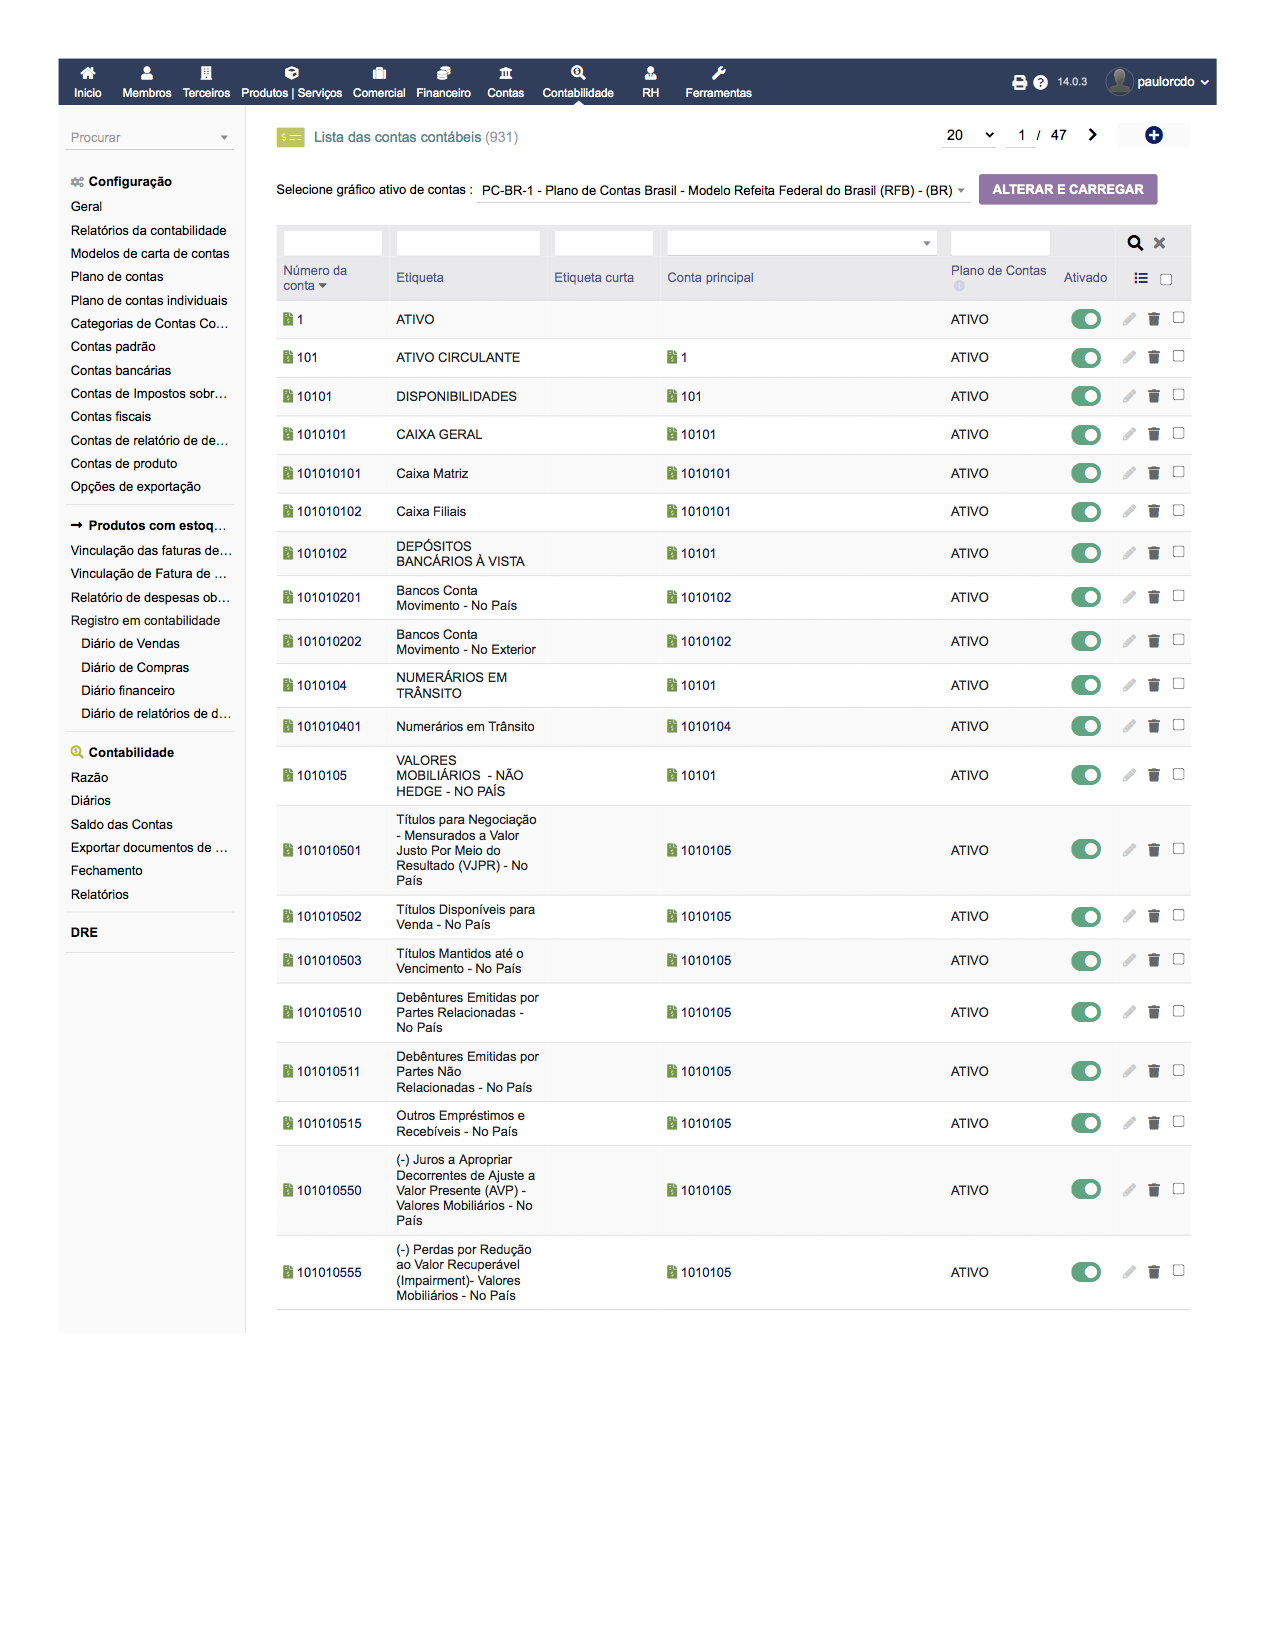The image size is (1275, 1650).
Task: Sort by Etiqueta column header
Action: 419,278
